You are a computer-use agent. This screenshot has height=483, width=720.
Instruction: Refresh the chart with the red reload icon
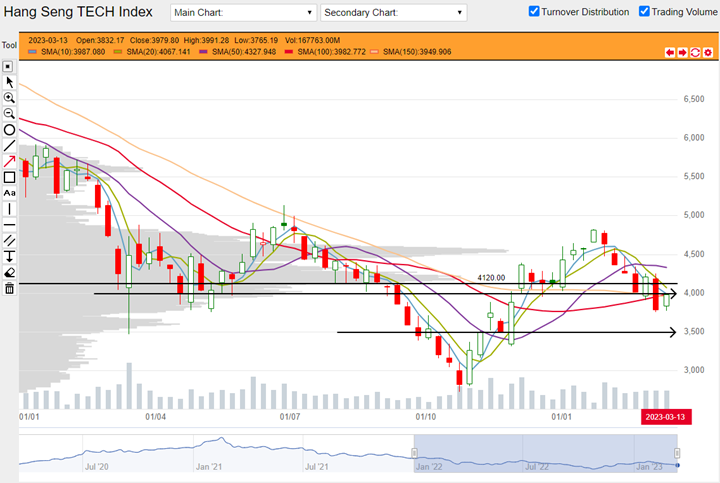click(x=695, y=52)
